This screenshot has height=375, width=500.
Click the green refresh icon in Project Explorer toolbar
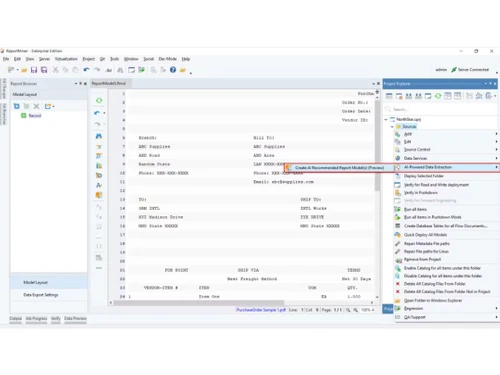tap(438, 96)
